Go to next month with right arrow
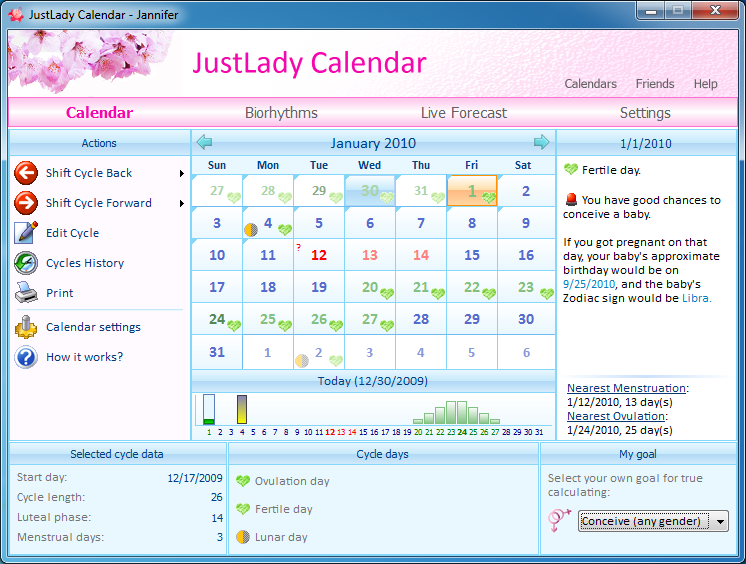Viewport: 746px width, 564px height. tap(542, 142)
